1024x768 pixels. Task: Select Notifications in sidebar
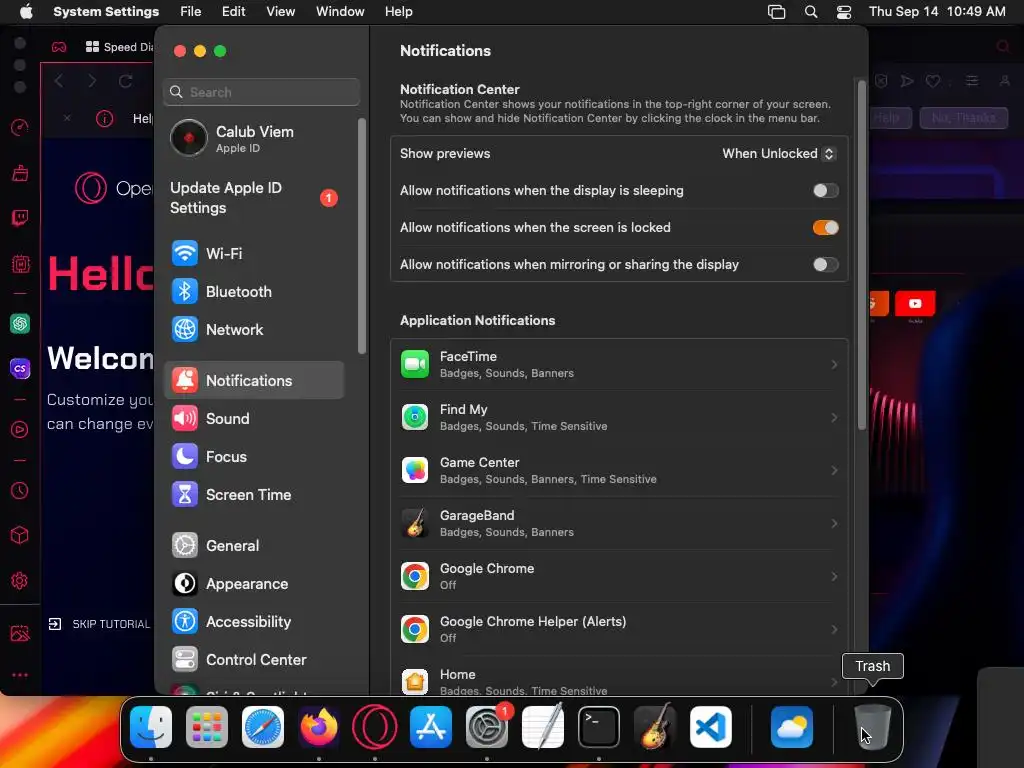coord(253,380)
